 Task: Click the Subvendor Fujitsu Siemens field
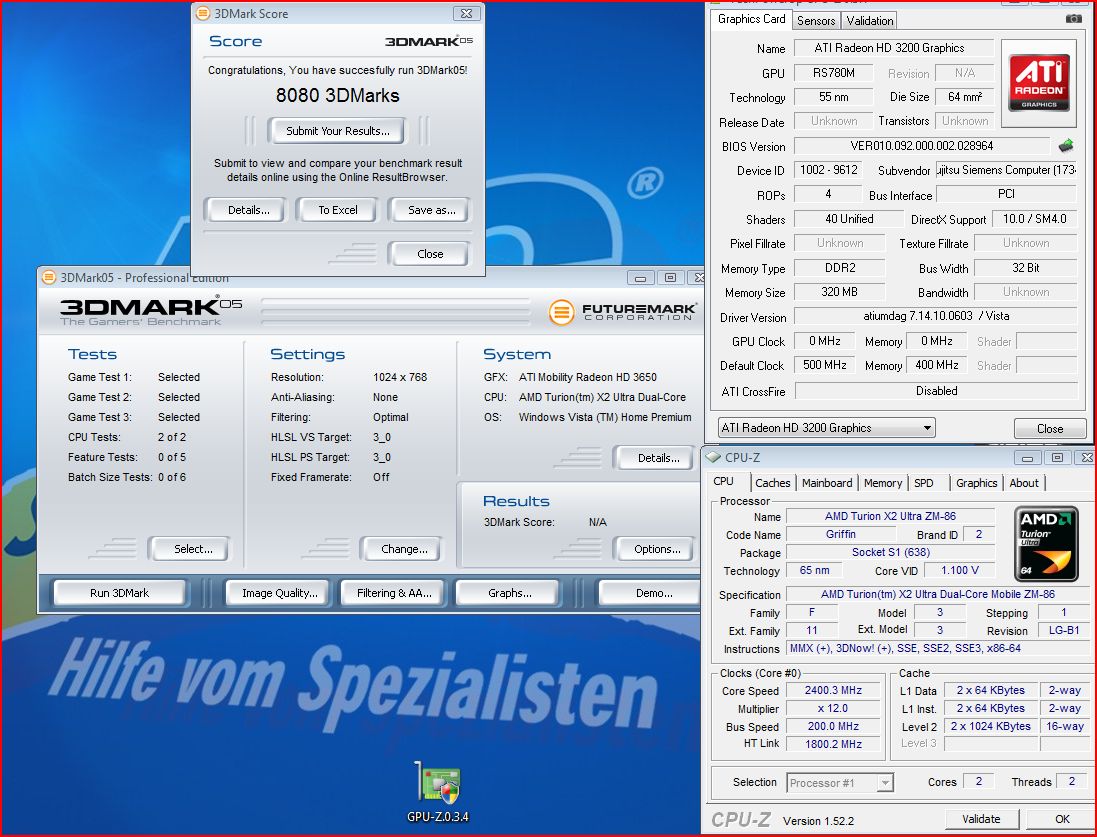pos(1006,170)
